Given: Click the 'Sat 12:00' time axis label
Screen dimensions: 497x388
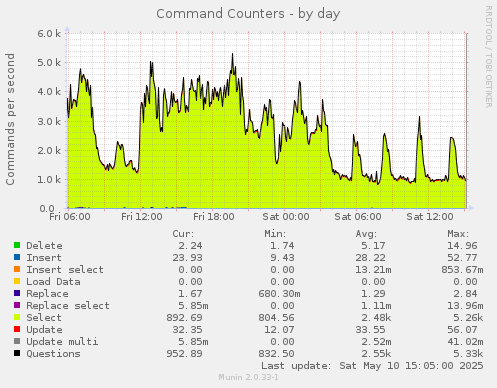Looking at the screenshot, I should tap(430, 217).
